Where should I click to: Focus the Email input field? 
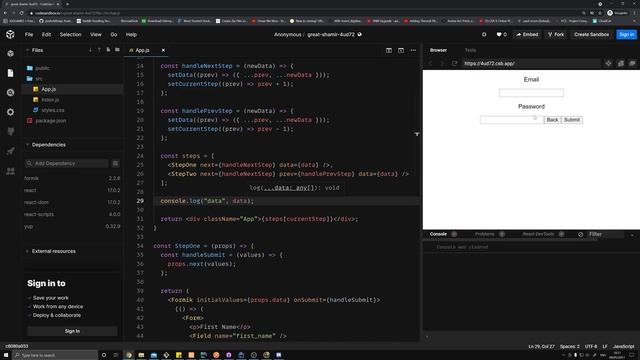[x=531, y=93]
